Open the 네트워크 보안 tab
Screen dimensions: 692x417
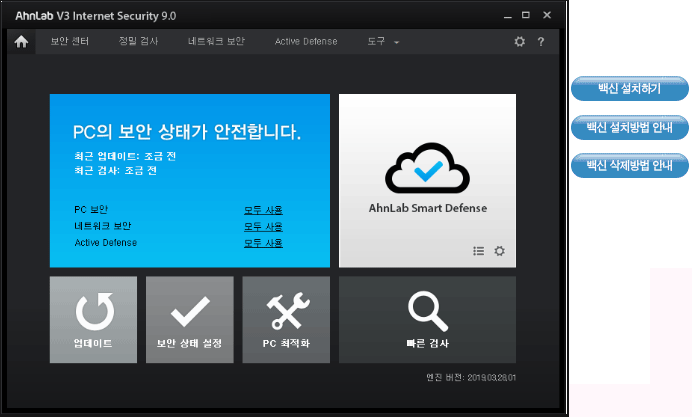pos(216,41)
